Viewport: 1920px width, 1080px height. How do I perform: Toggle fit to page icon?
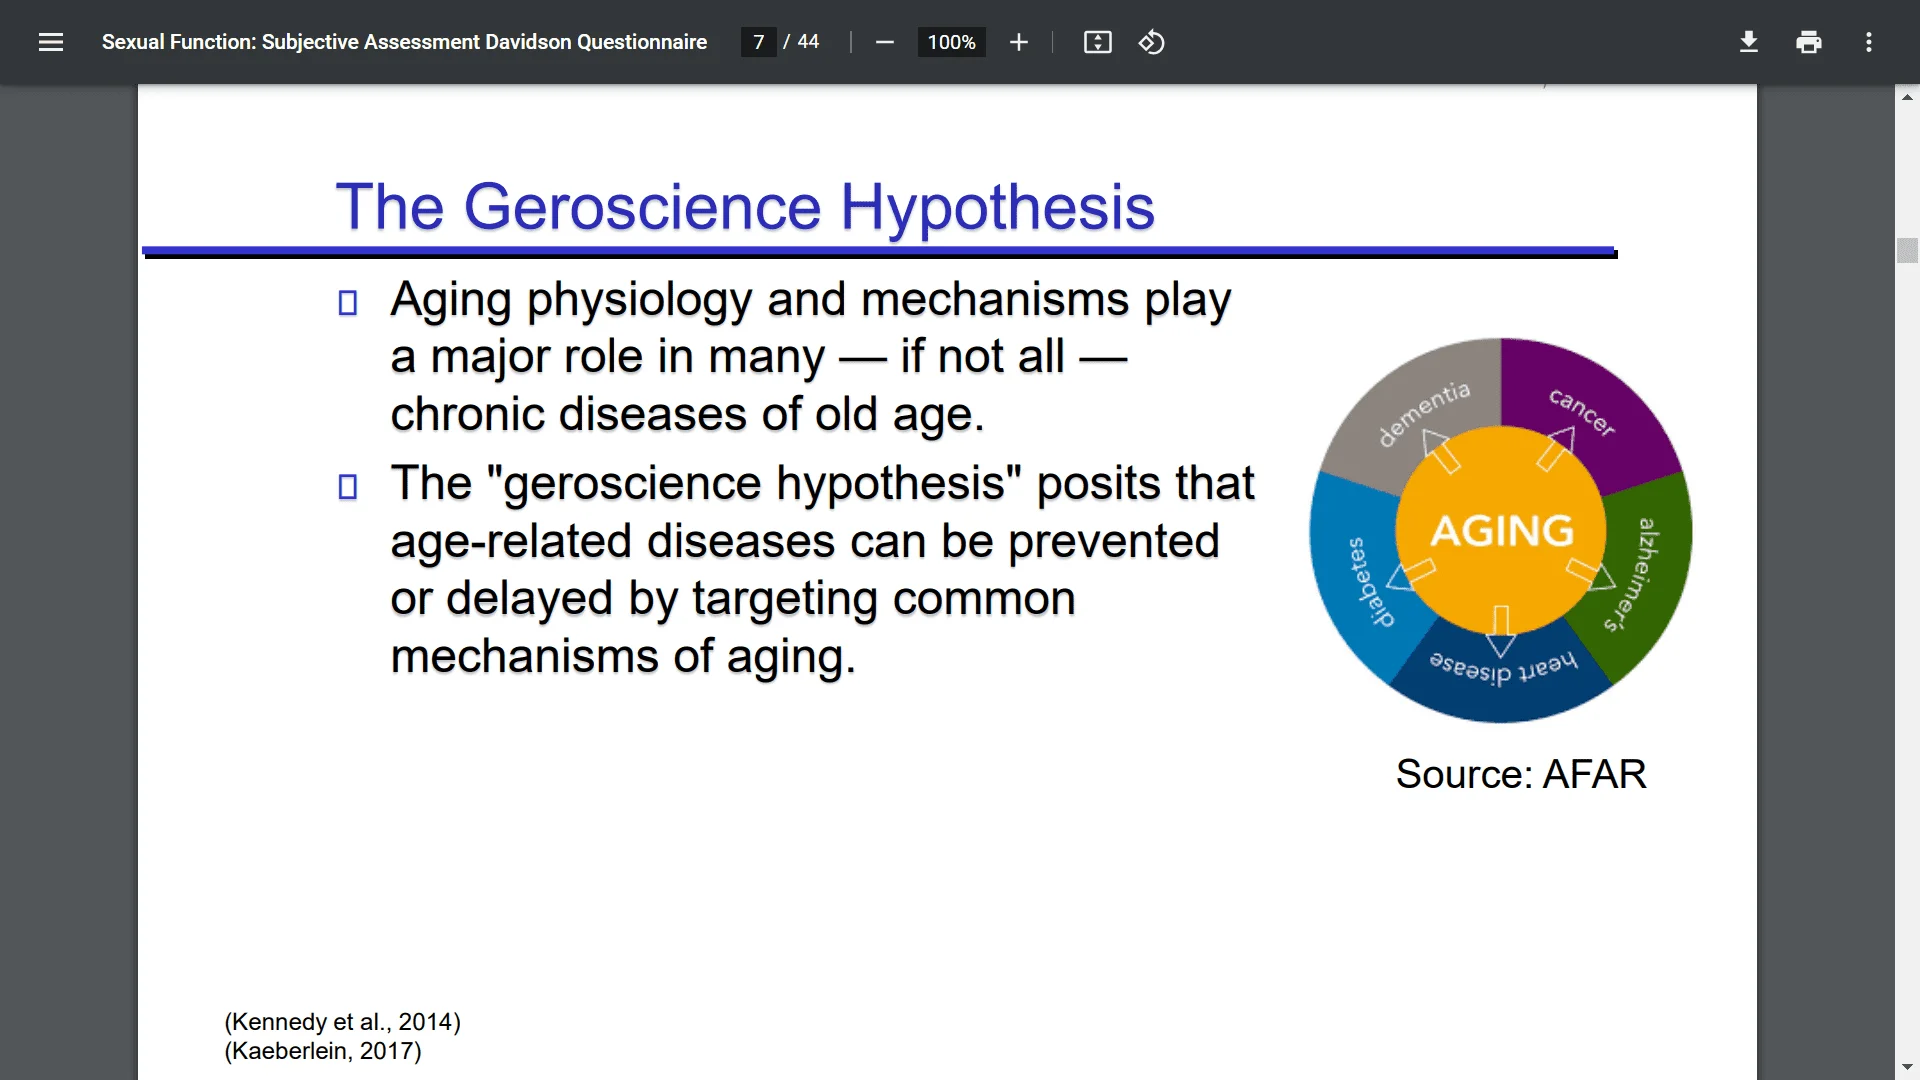[x=1097, y=42]
